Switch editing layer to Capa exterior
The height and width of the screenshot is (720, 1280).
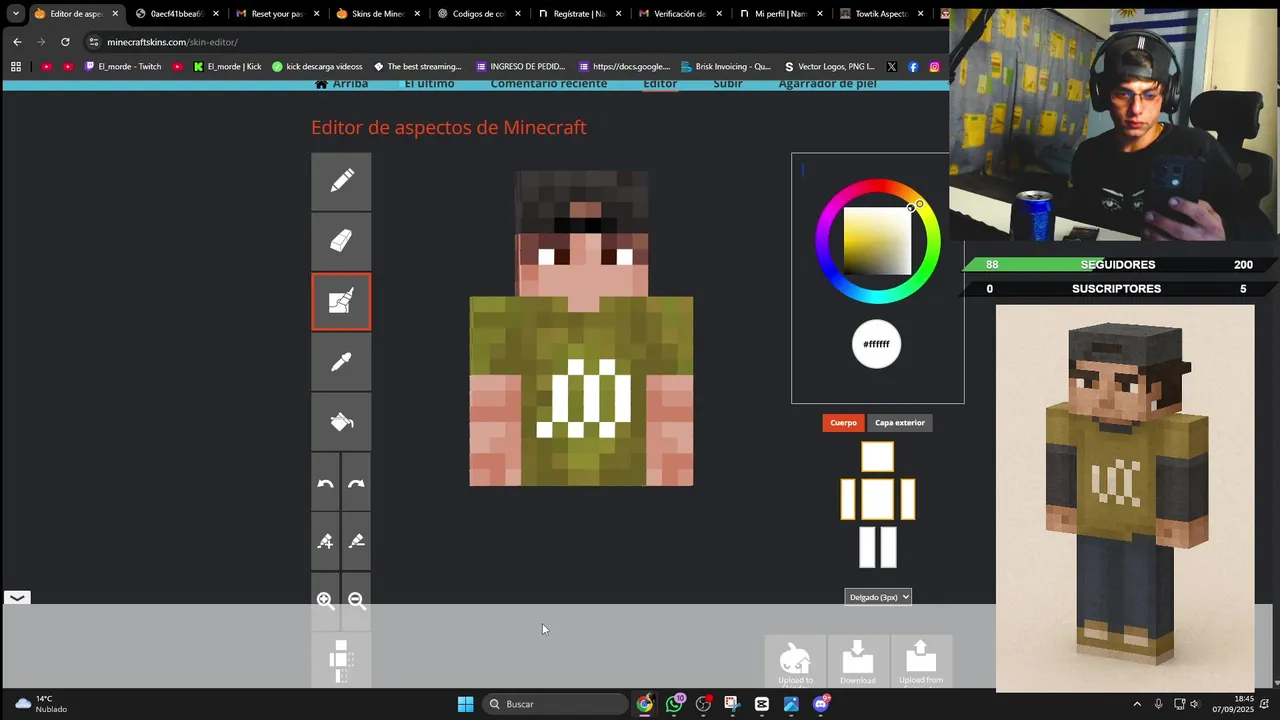tap(900, 423)
